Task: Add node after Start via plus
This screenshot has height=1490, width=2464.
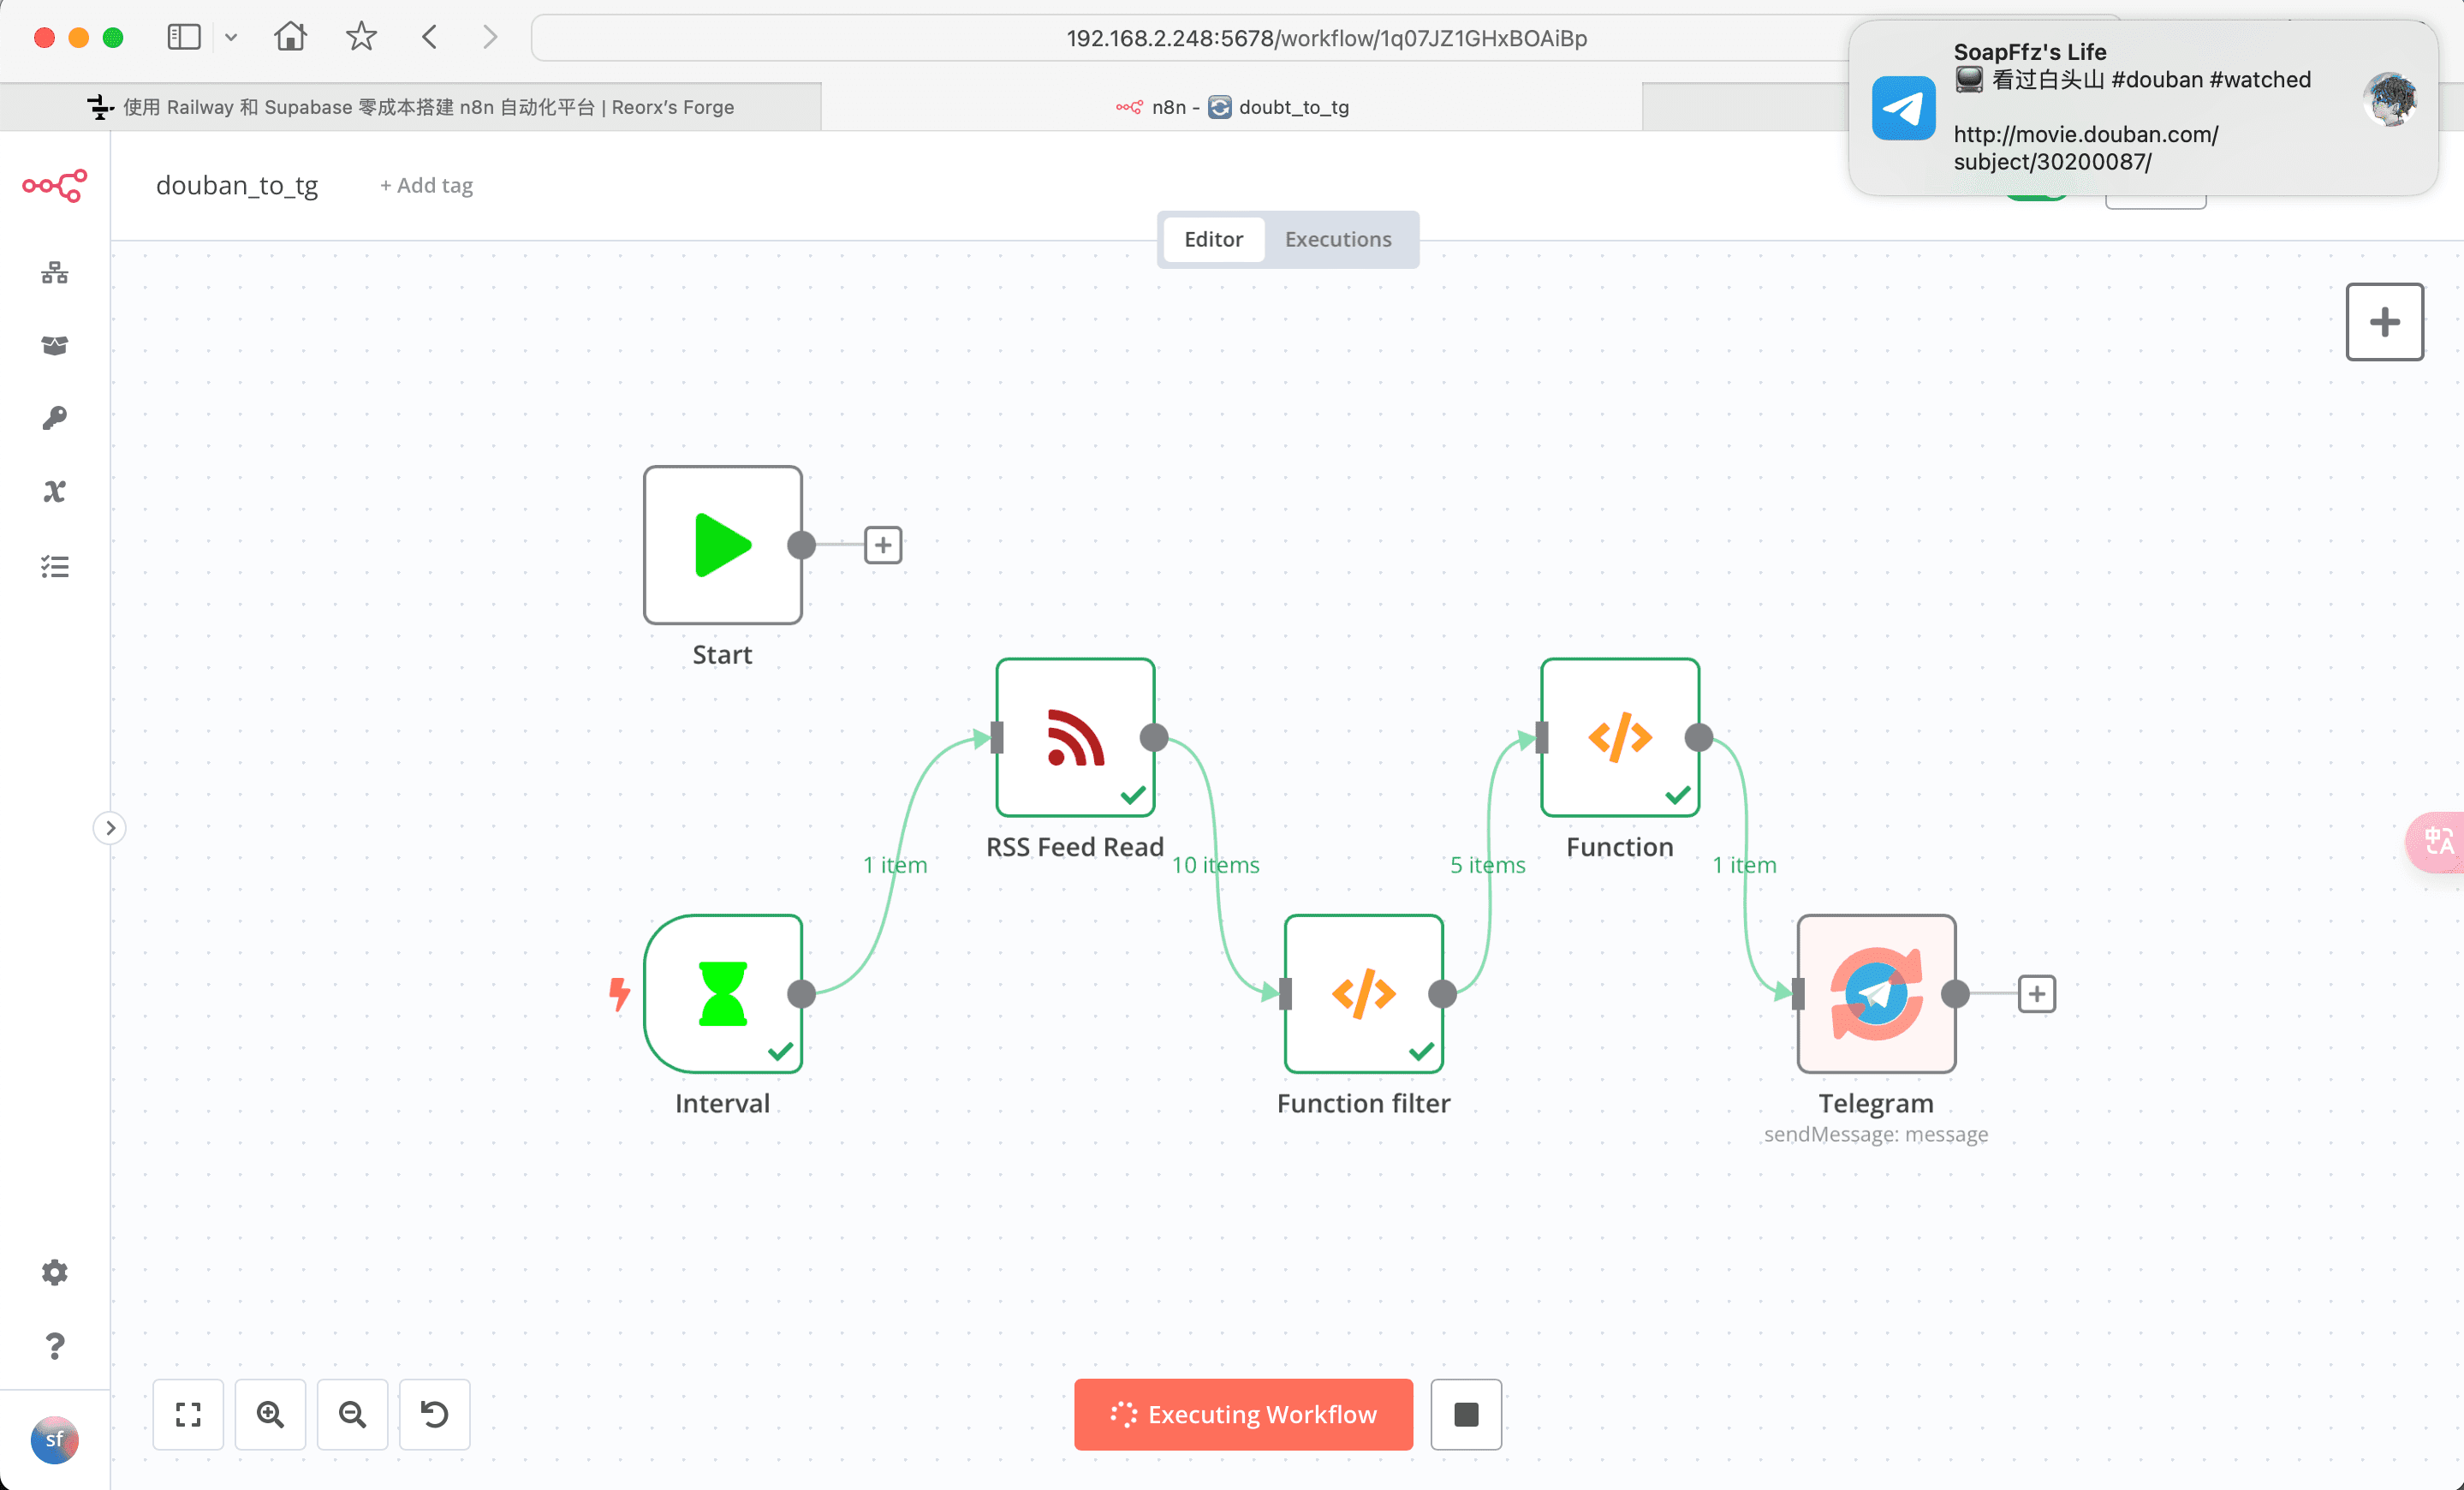Action: click(x=883, y=545)
